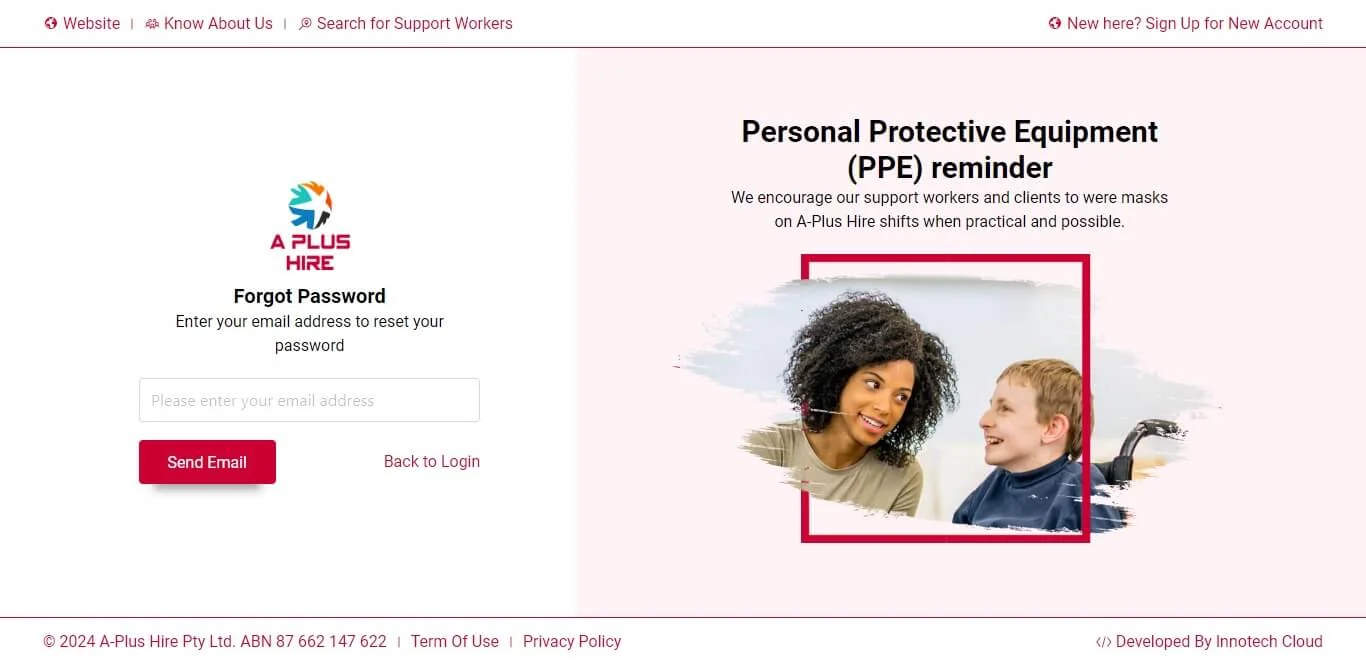View the Privacy Policy page
Screen dimensions: 1366x665
[572, 642]
